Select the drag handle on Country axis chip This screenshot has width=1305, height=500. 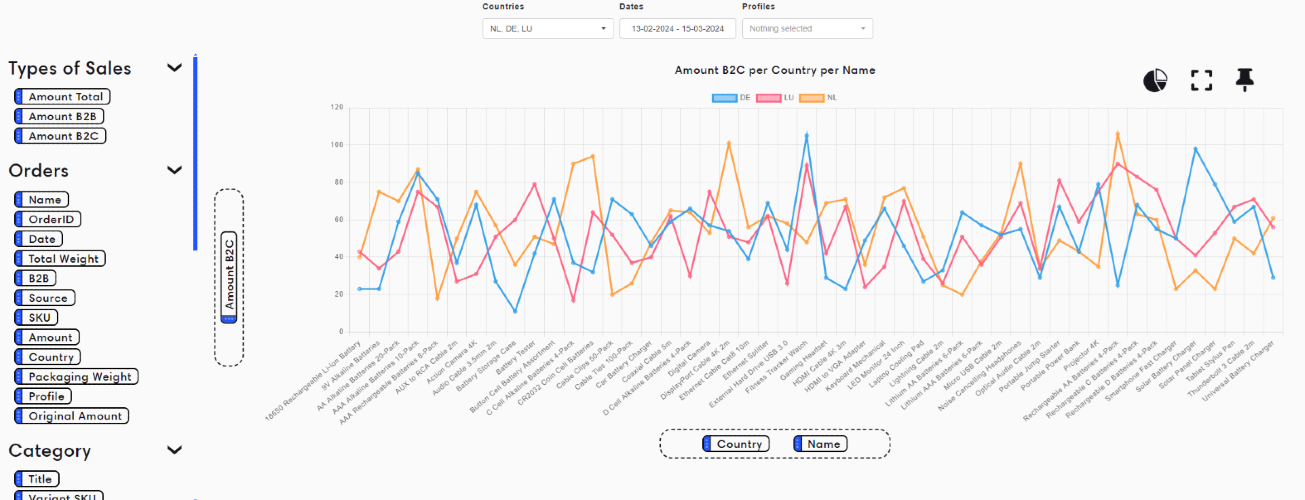click(x=707, y=444)
